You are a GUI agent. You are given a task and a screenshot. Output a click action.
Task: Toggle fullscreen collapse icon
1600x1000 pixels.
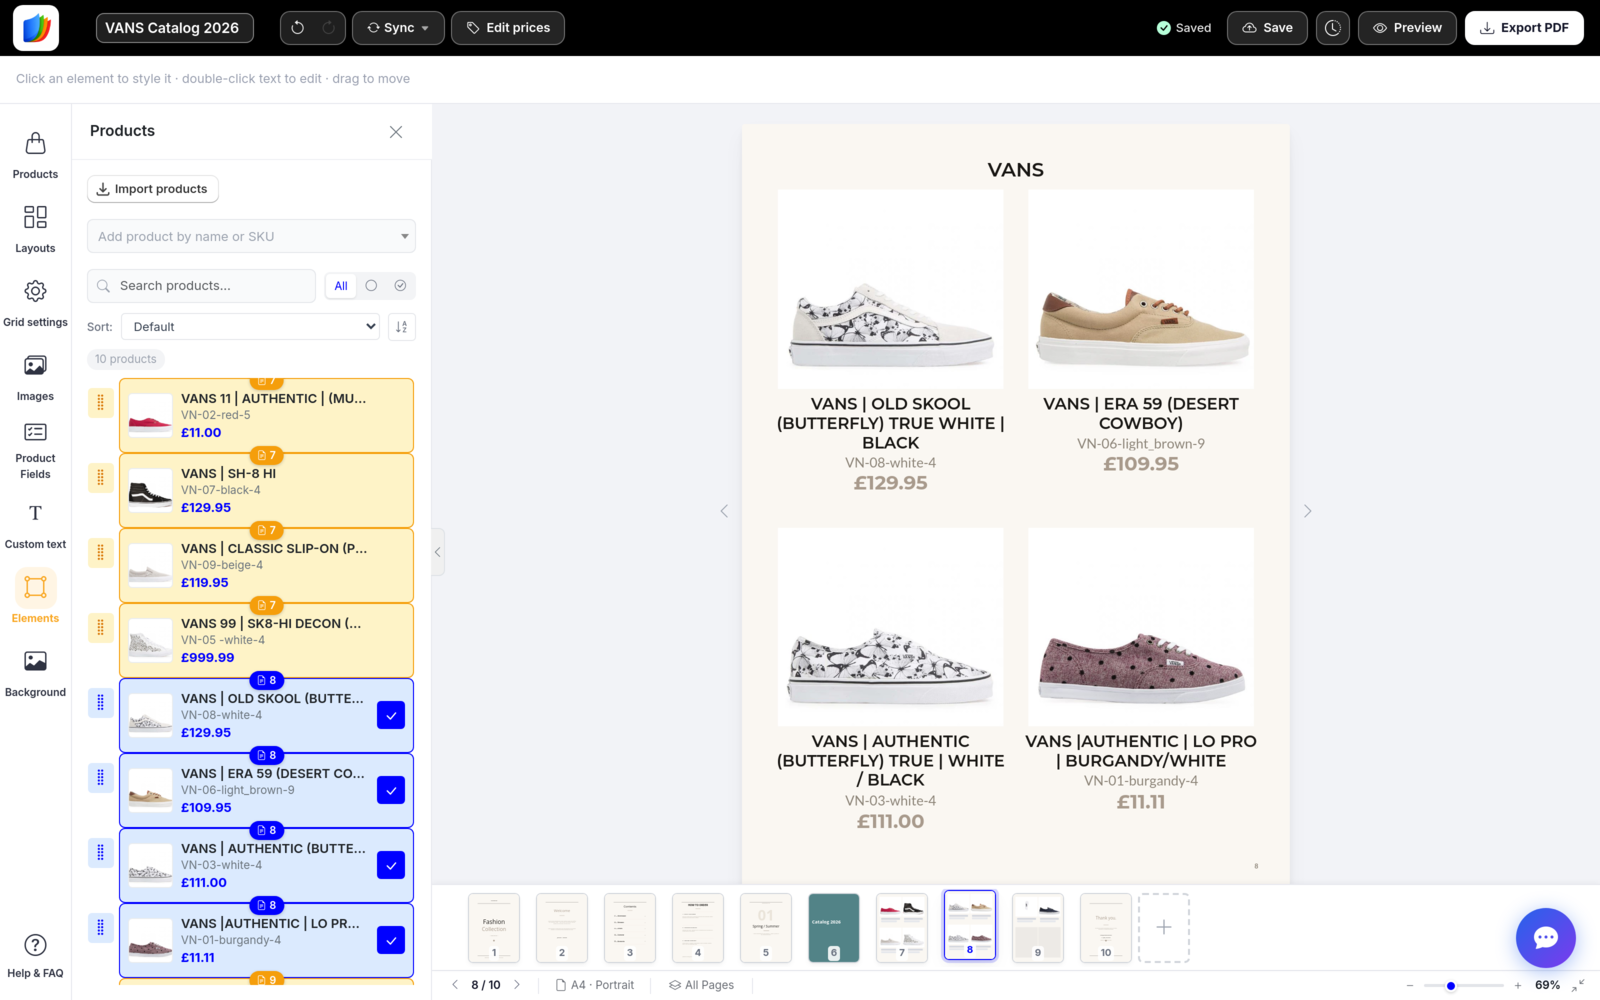[1578, 986]
